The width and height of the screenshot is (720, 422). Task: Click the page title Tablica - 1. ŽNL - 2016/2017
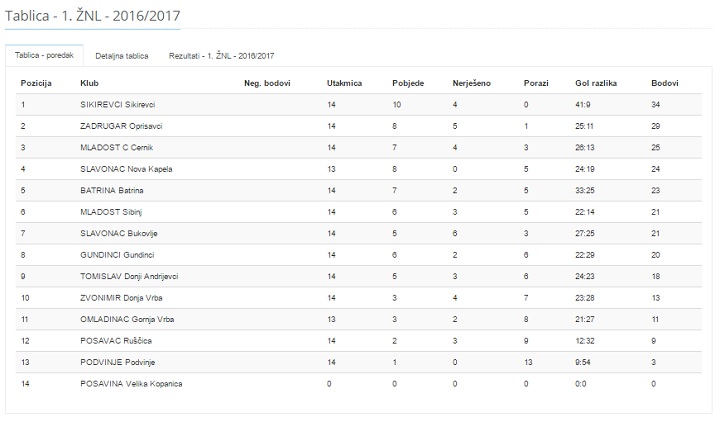(x=92, y=16)
